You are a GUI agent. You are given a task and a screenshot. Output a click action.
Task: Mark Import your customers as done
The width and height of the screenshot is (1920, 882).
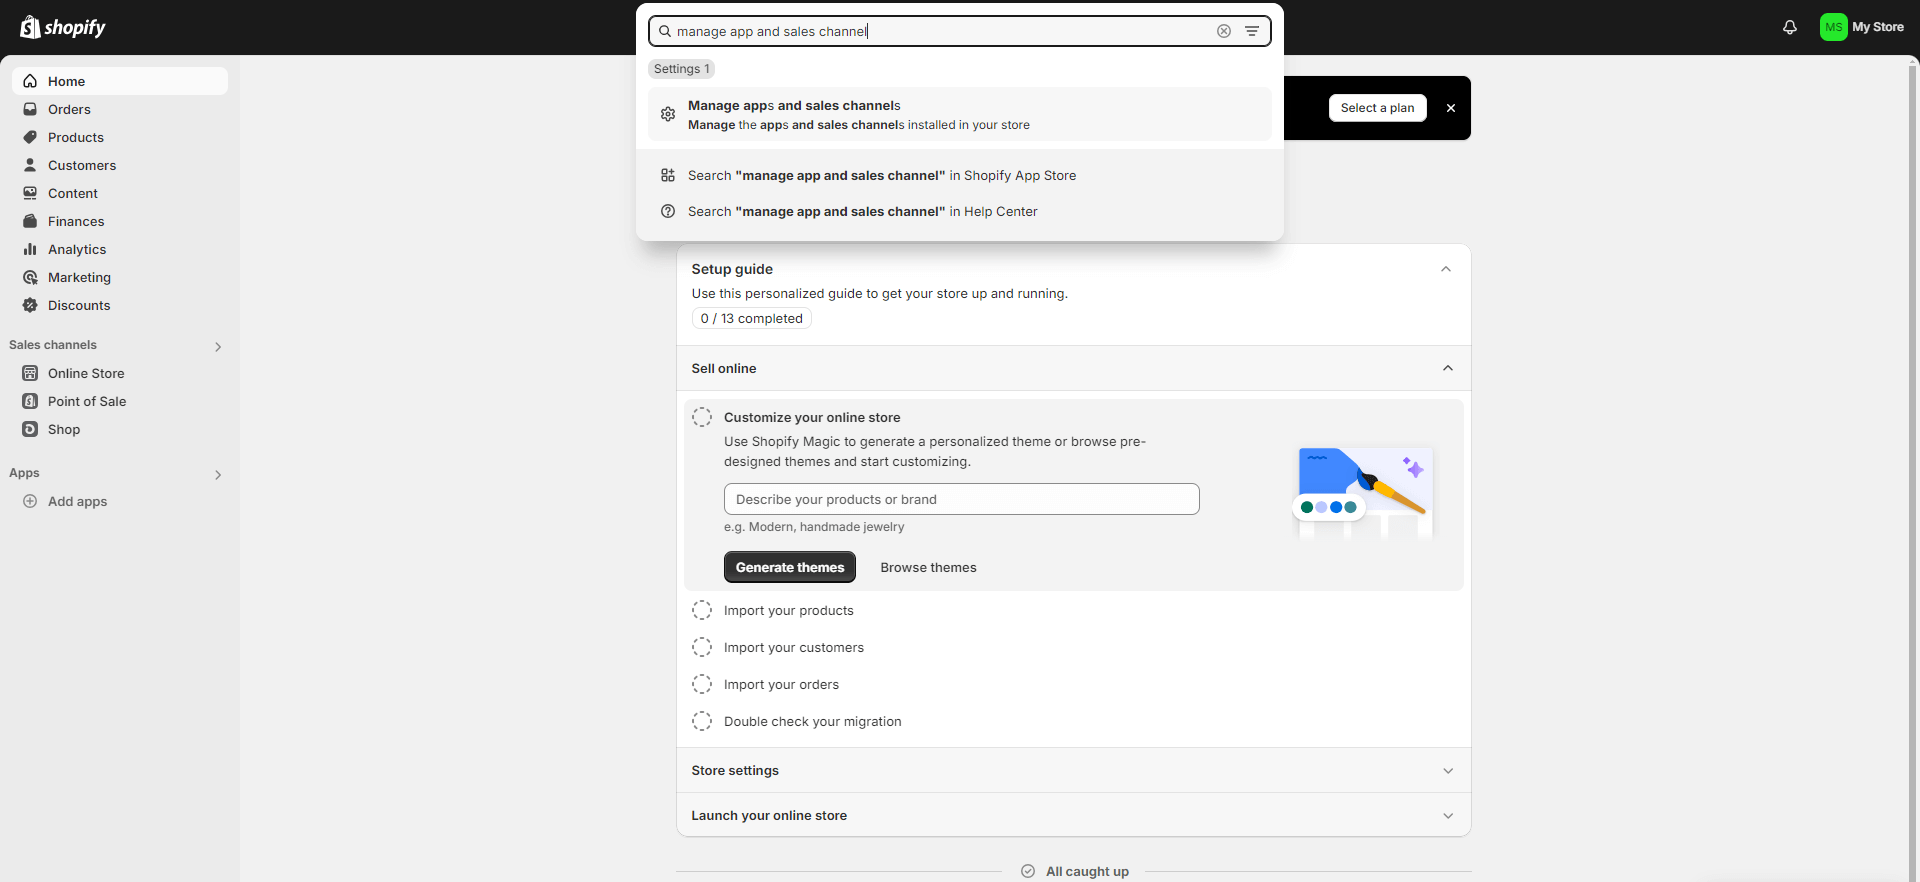pyautogui.click(x=702, y=647)
